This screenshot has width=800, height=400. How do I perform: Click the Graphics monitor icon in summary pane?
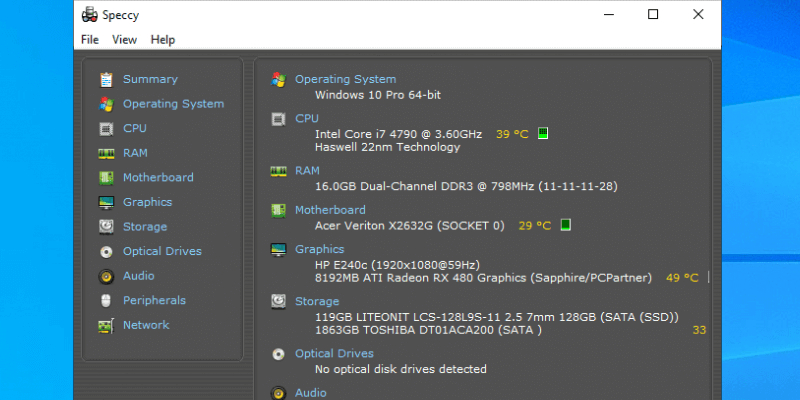(279, 249)
